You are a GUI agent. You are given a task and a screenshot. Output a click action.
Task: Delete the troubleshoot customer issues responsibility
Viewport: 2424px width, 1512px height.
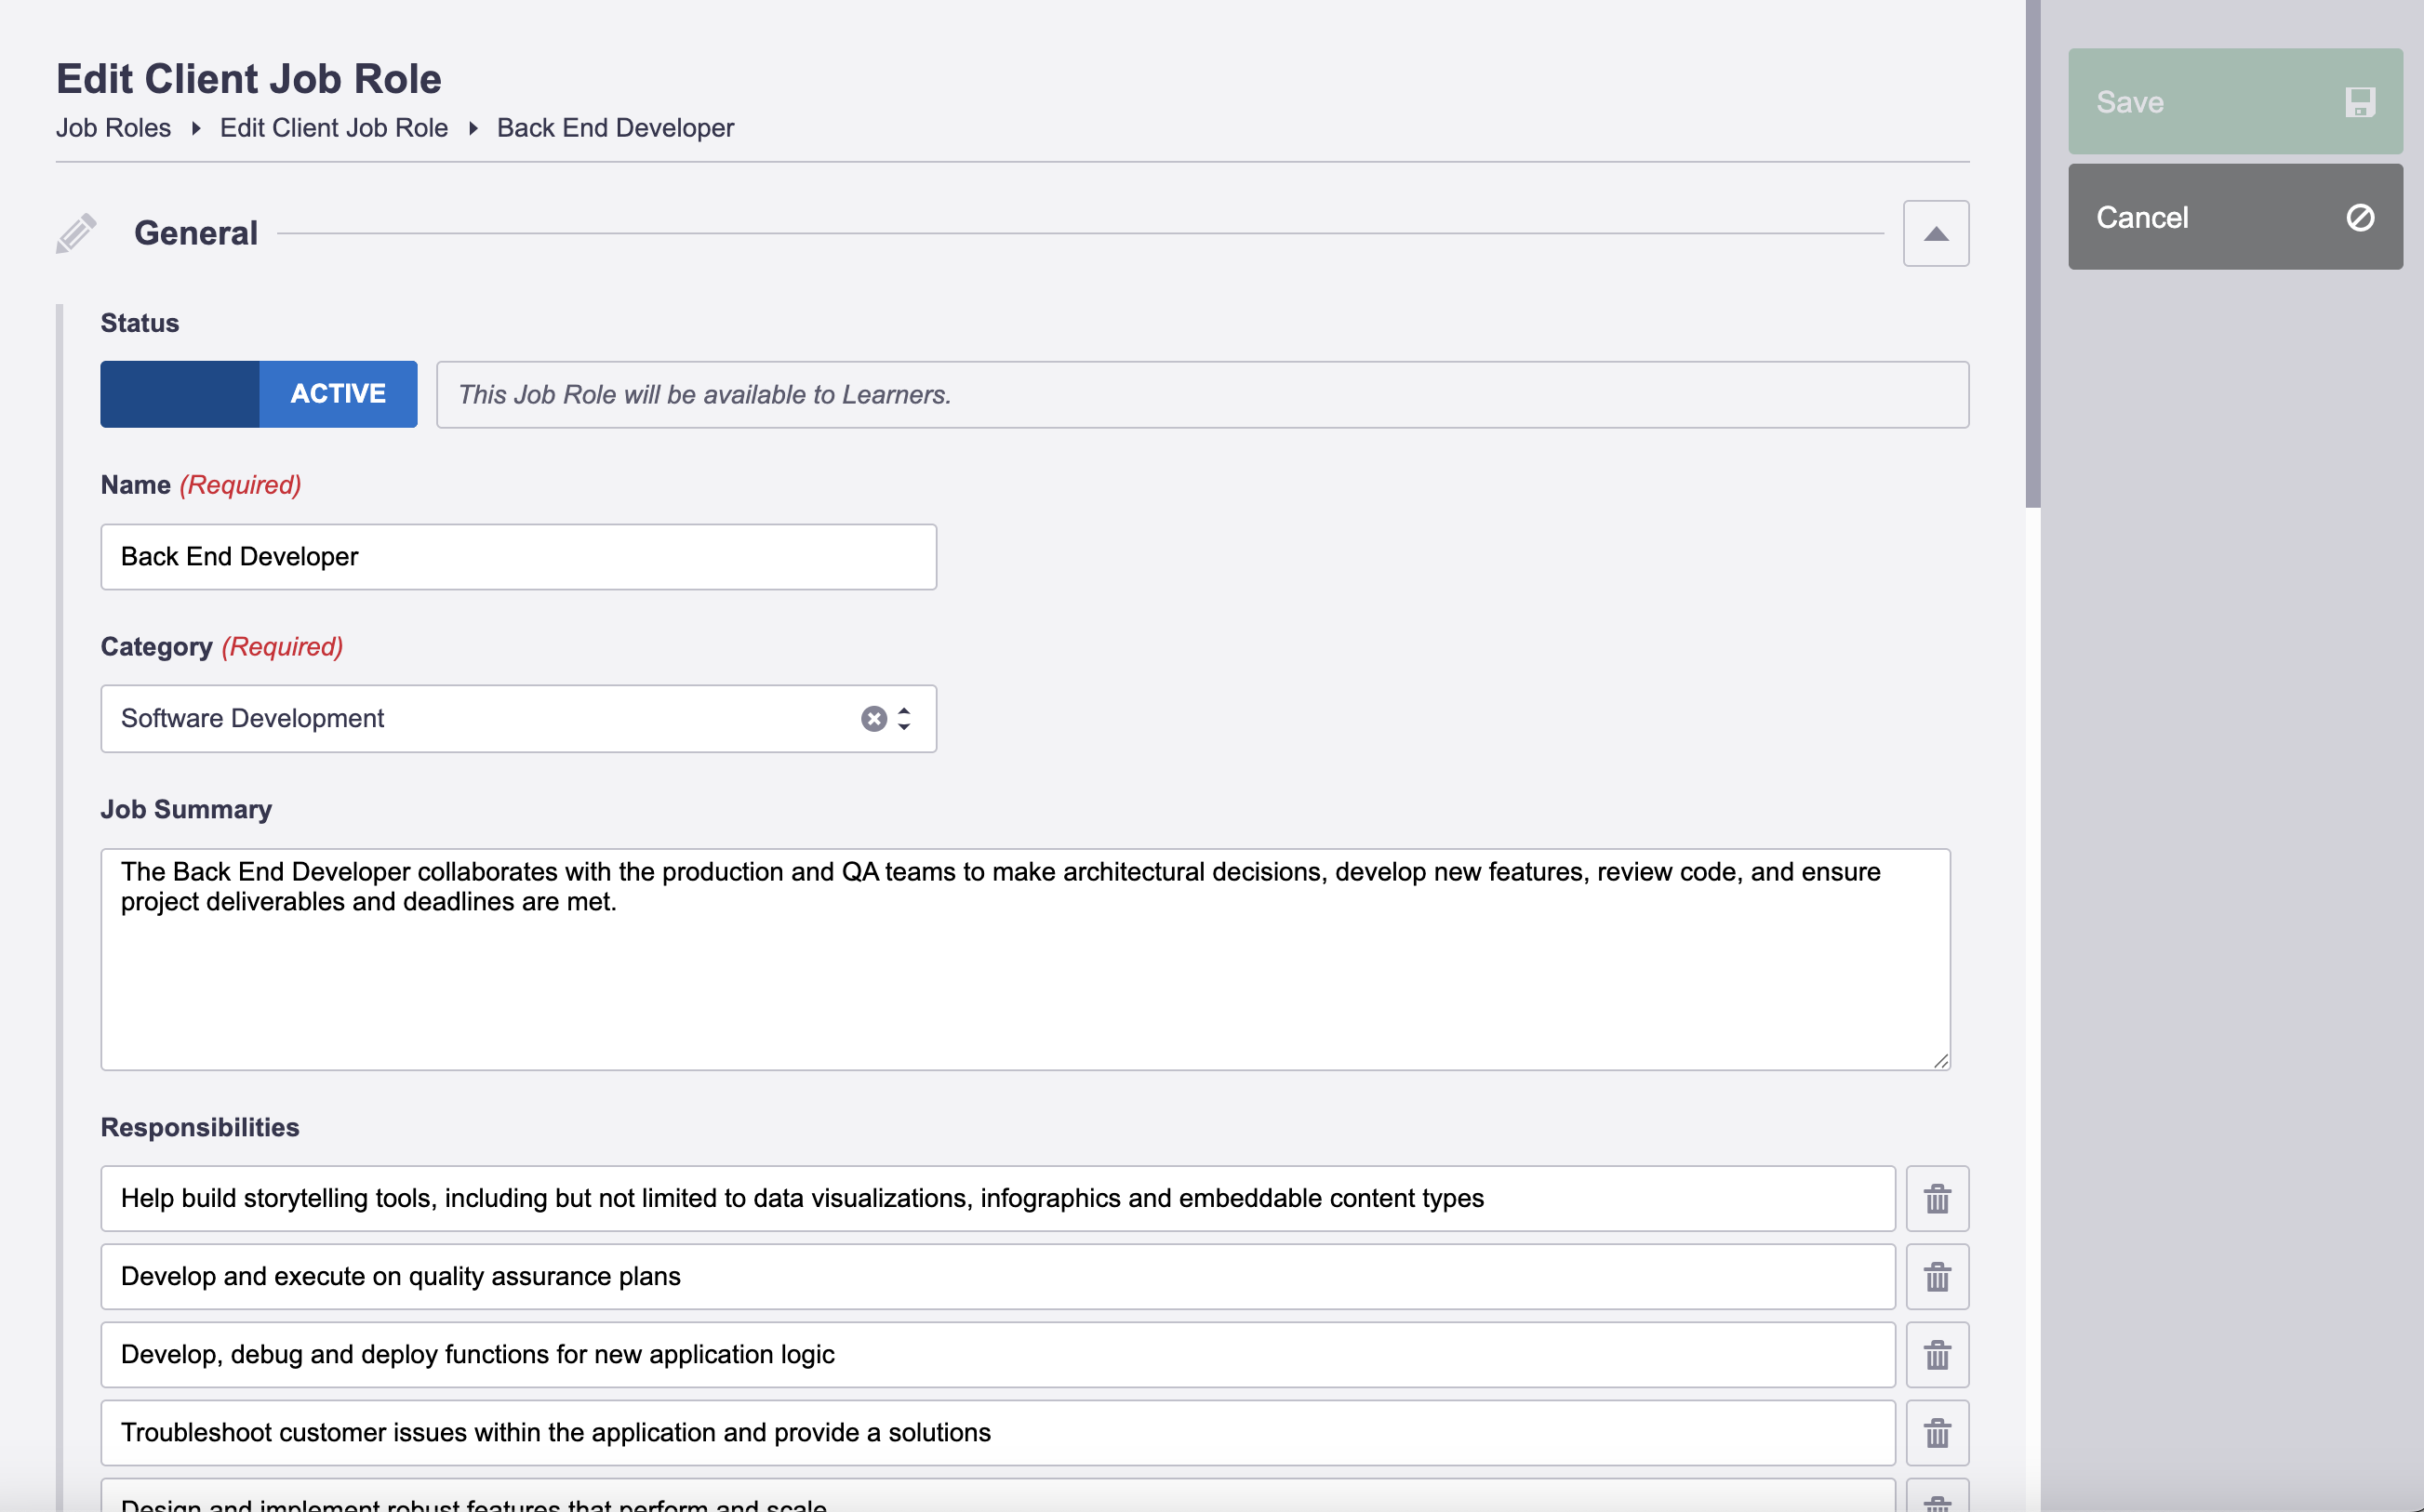tap(1937, 1432)
